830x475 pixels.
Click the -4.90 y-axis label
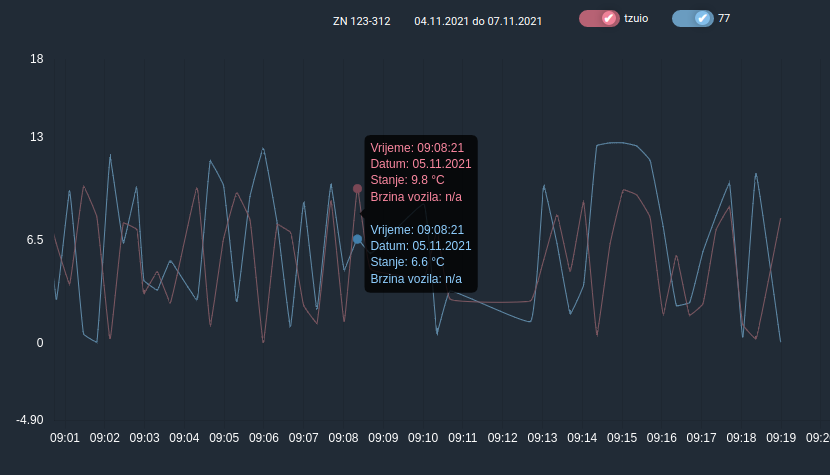pos(30,420)
